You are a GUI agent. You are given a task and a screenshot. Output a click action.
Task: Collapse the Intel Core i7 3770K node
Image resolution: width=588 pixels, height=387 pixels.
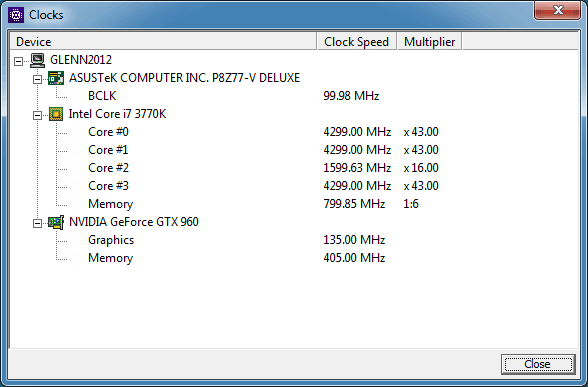[x=37, y=115]
